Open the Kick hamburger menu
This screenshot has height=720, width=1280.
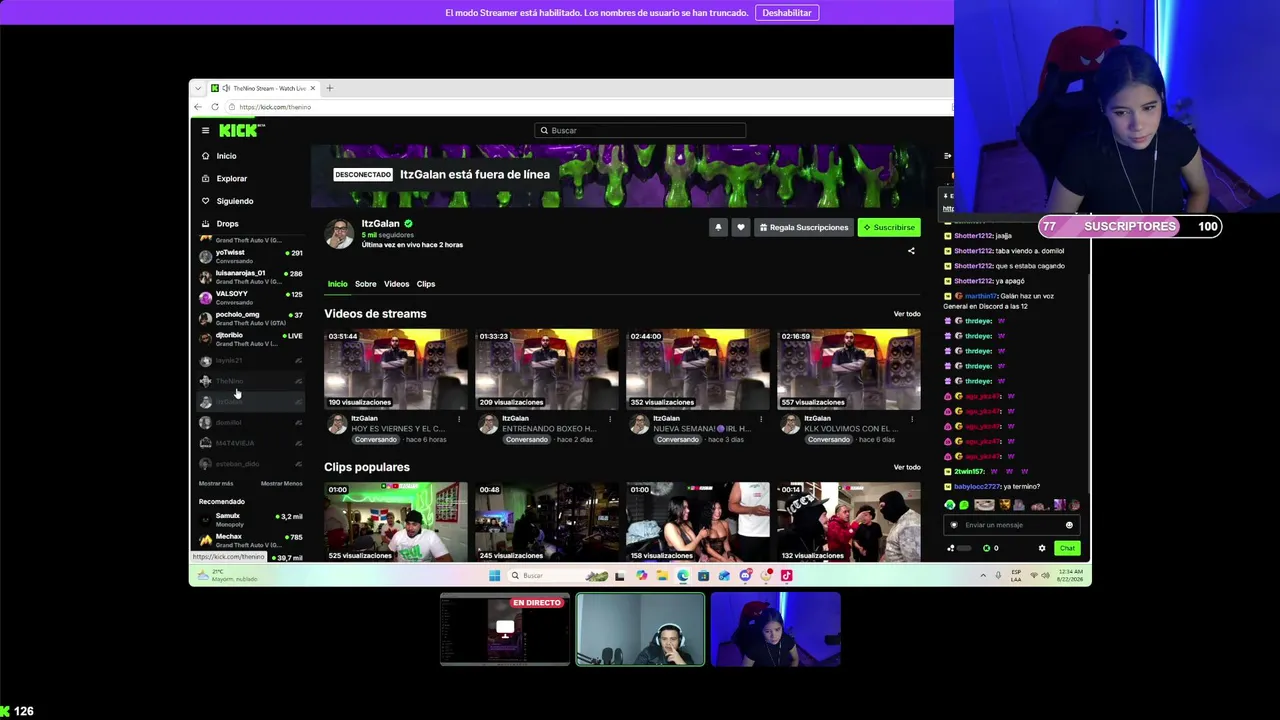click(x=205, y=130)
